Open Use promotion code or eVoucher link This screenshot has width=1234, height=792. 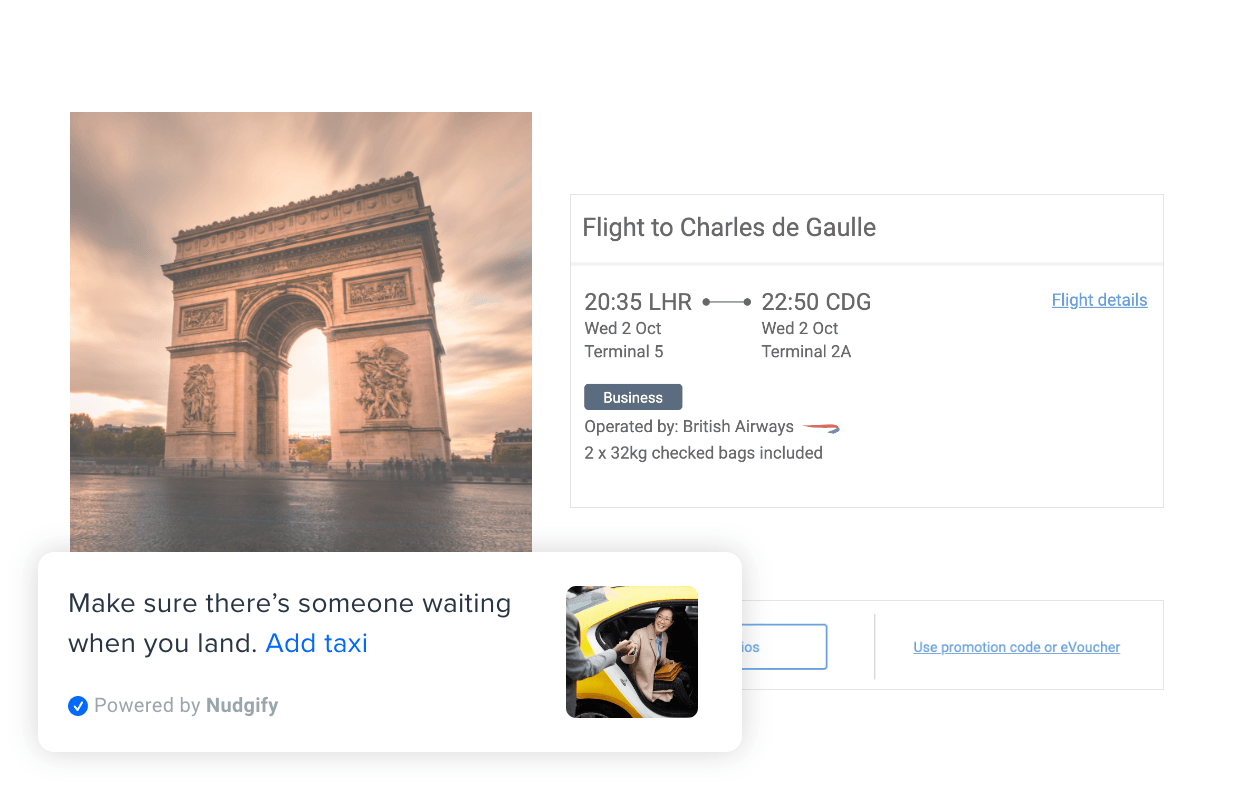point(1016,647)
